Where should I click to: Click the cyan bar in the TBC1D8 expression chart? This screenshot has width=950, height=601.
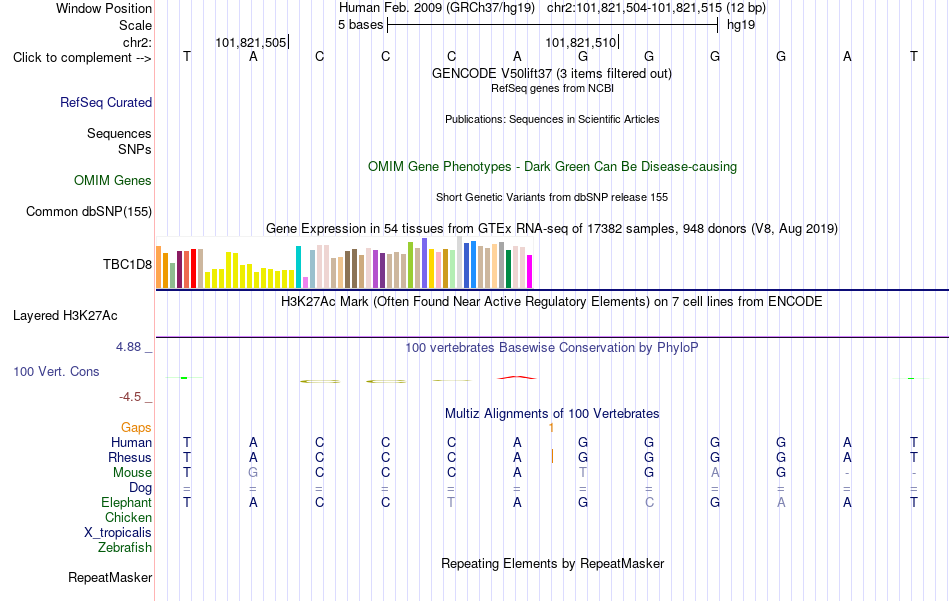pos(298,267)
